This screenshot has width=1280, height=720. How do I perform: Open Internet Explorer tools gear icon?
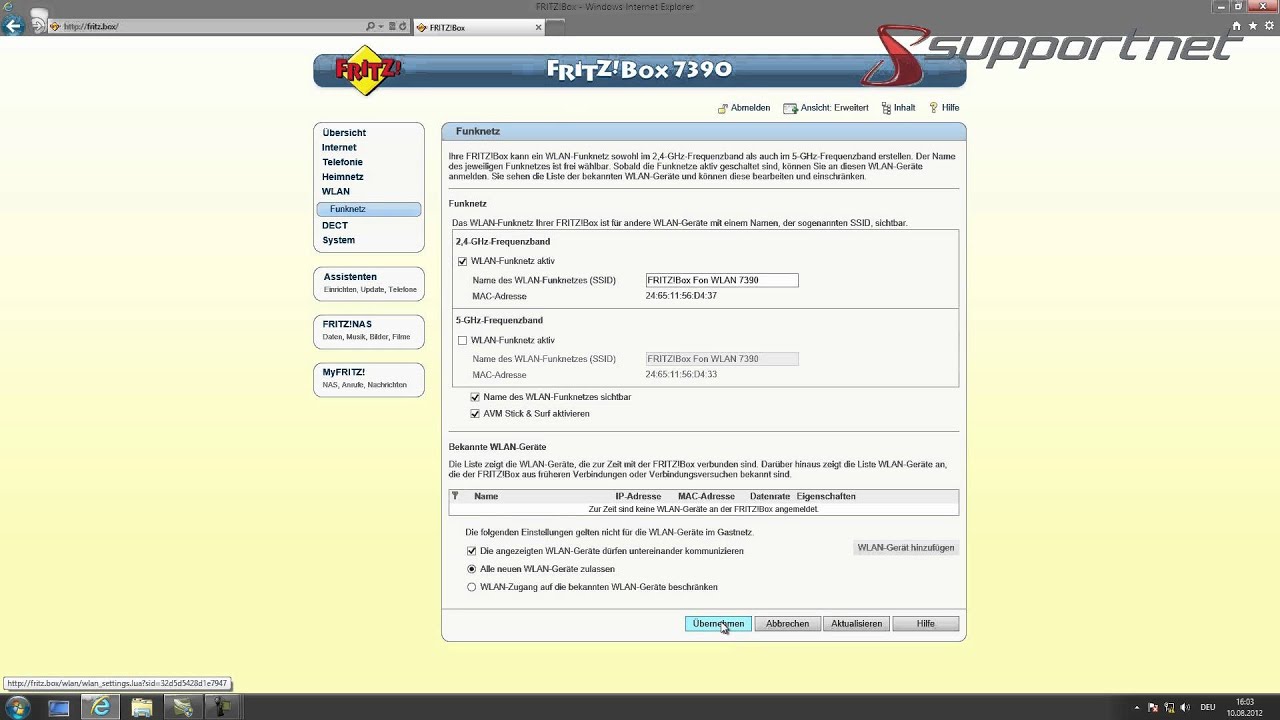tap(1268, 26)
